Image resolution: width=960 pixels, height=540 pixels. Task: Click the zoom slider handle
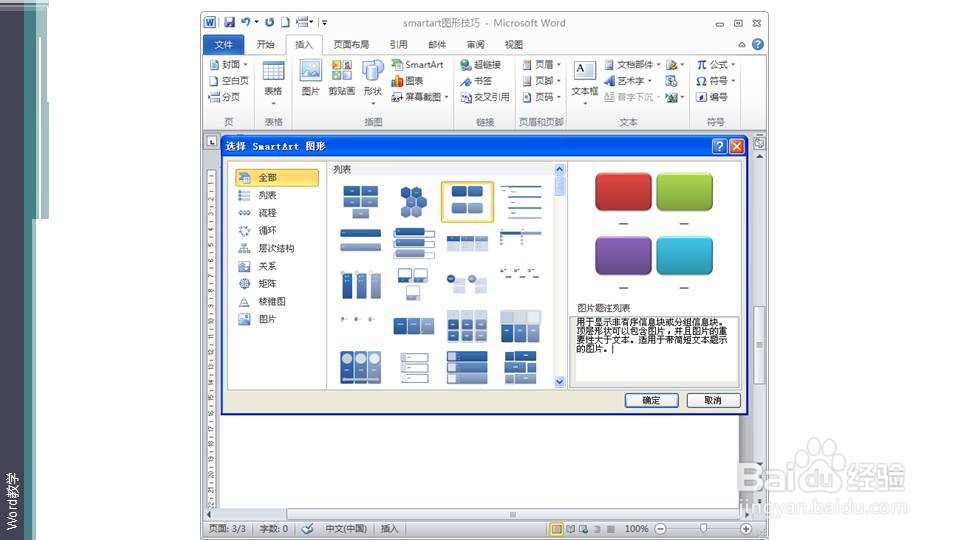[703, 528]
